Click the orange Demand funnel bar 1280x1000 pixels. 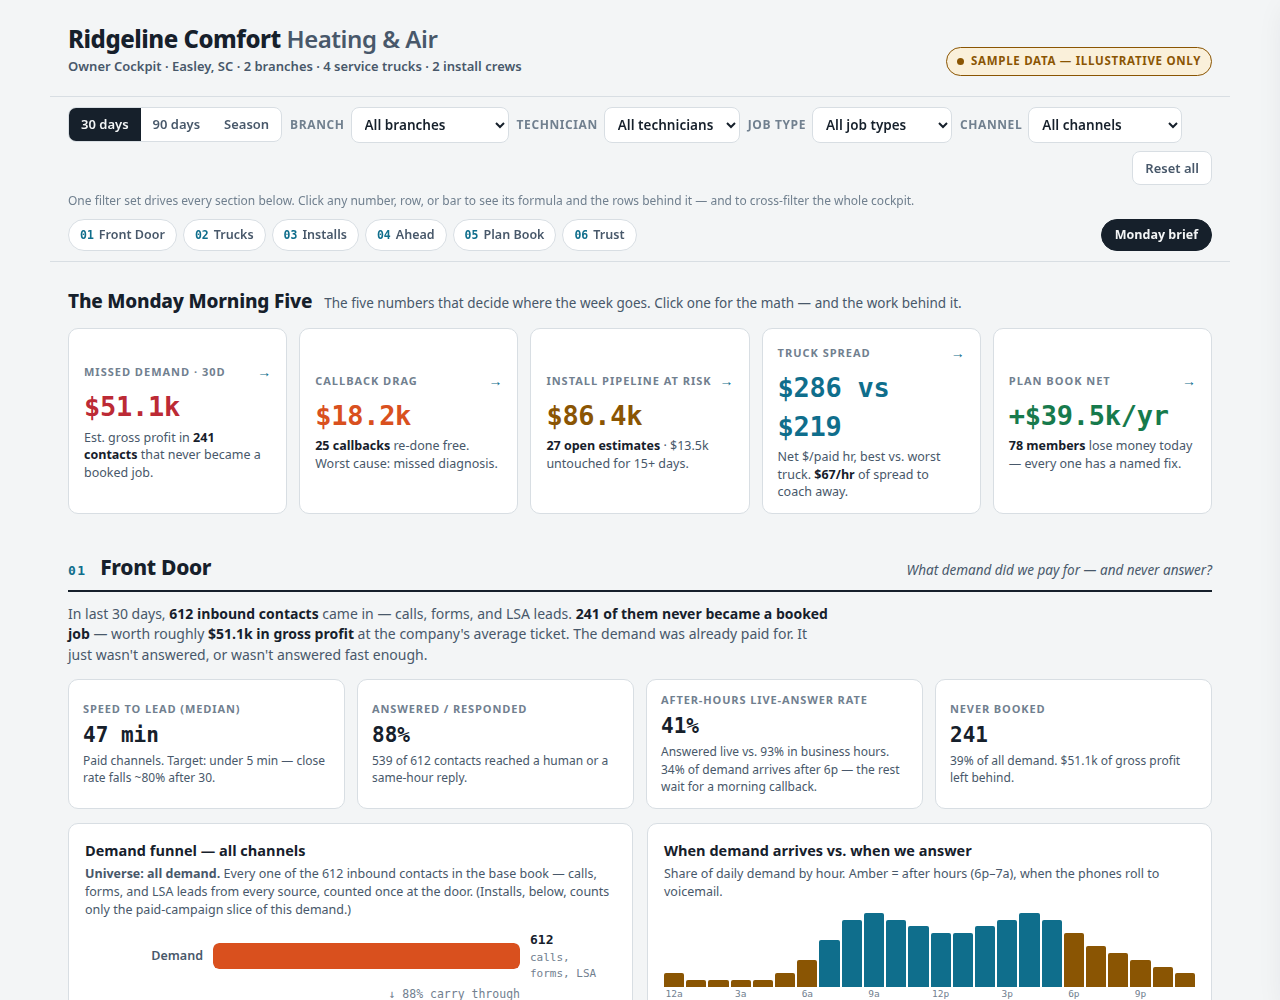click(x=366, y=956)
